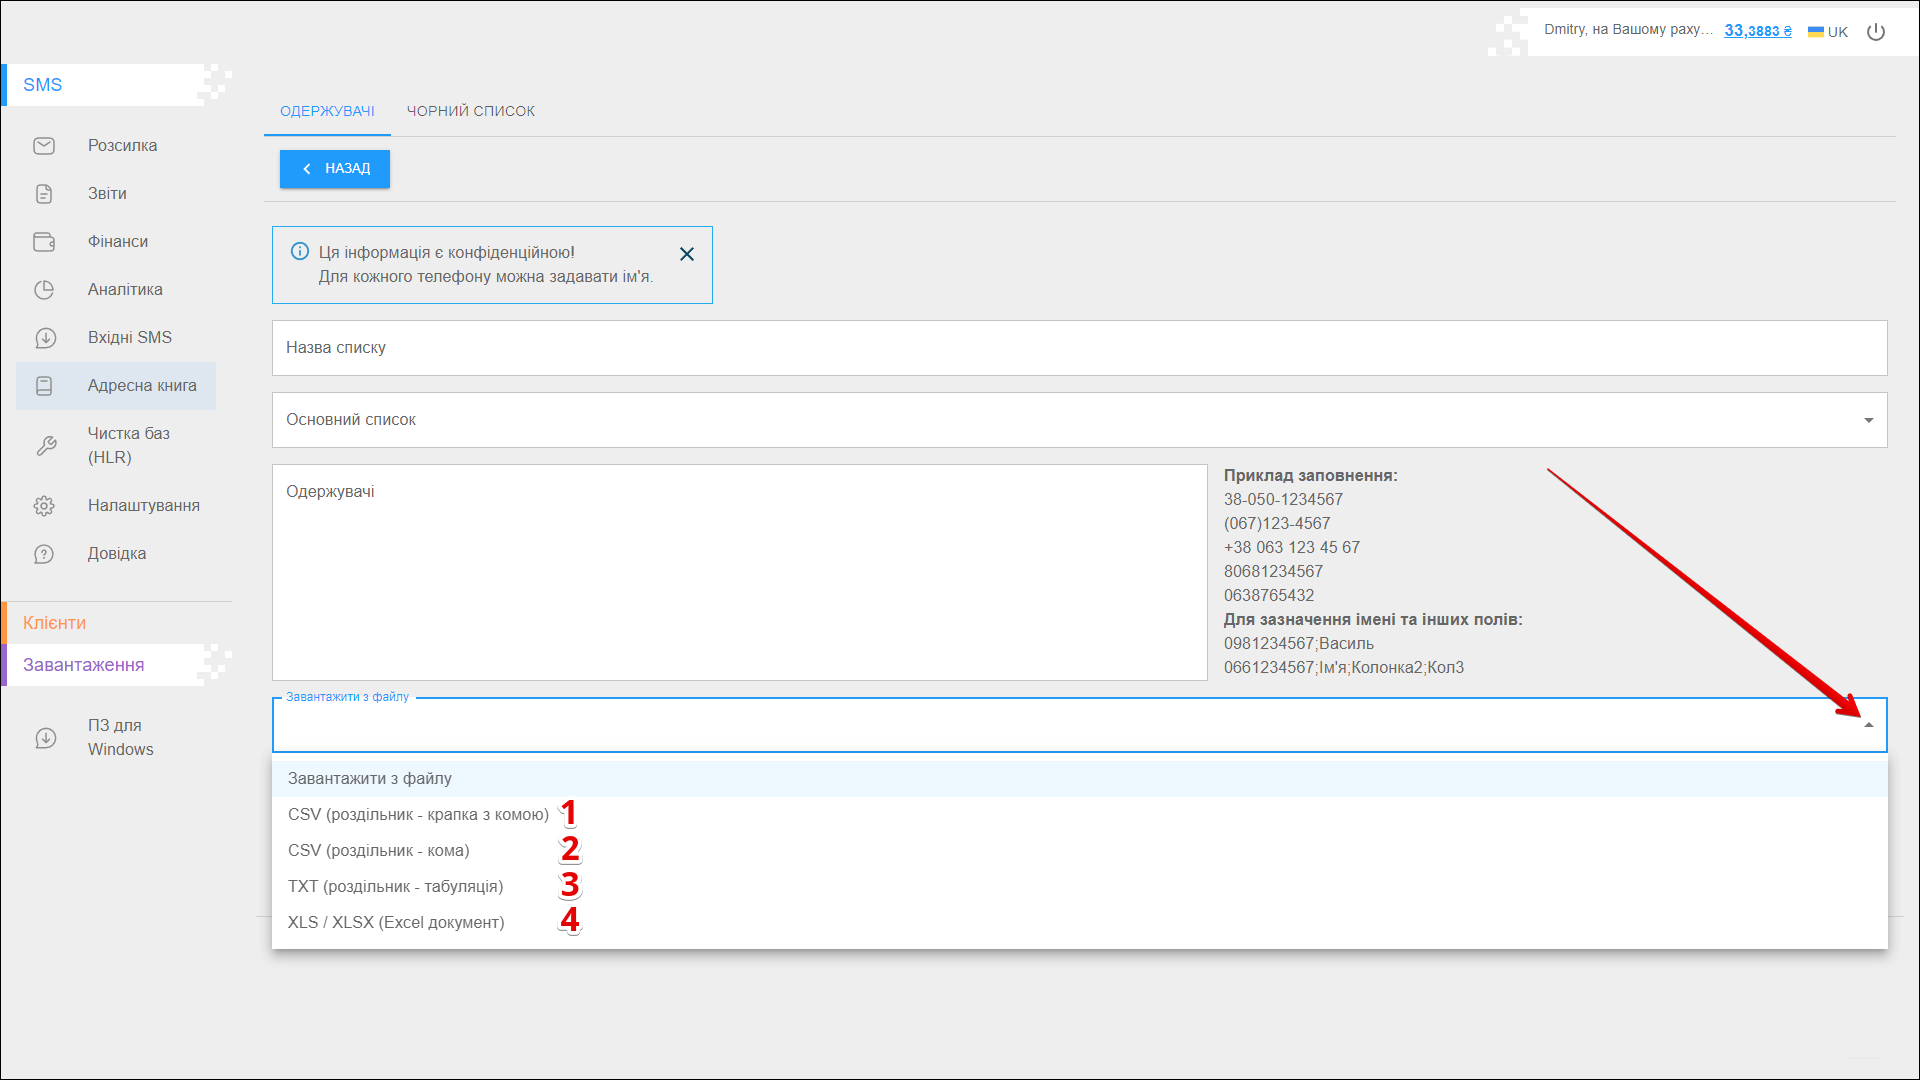This screenshot has width=1920, height=1080.
Task: Click the Назва списку input field
Action: (1078, 348)
